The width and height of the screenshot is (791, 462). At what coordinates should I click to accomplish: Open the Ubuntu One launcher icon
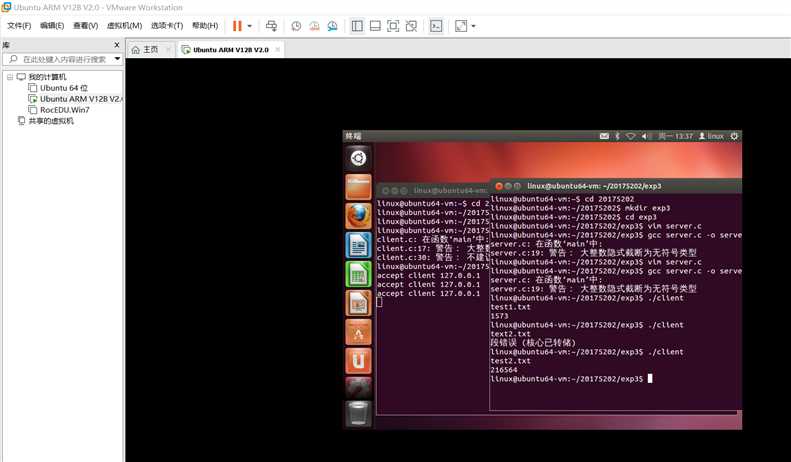pyautogui.click(x=358, y=361)
